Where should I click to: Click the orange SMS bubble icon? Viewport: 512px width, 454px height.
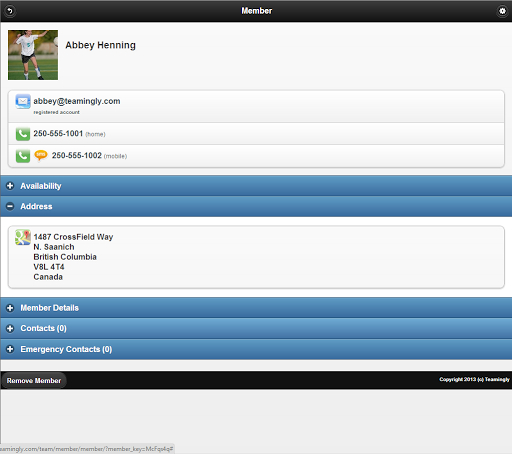[41, 155]
